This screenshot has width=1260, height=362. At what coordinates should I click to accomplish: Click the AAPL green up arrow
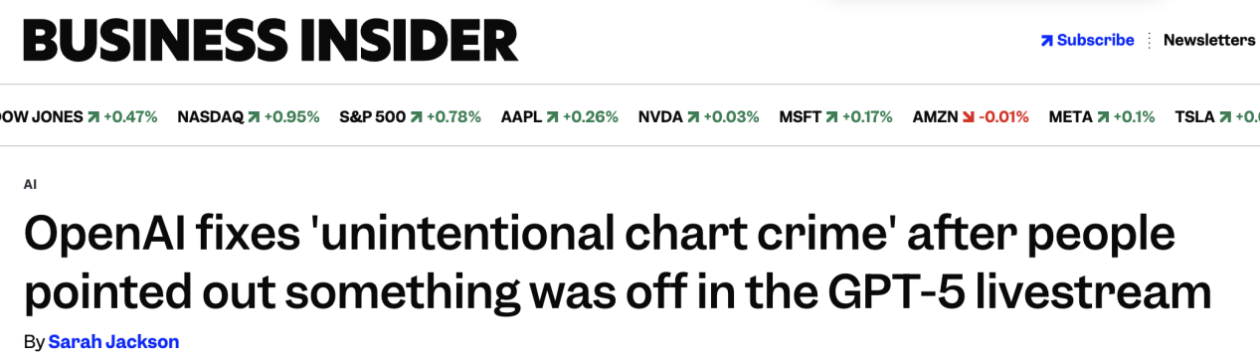tap(552, 117)
